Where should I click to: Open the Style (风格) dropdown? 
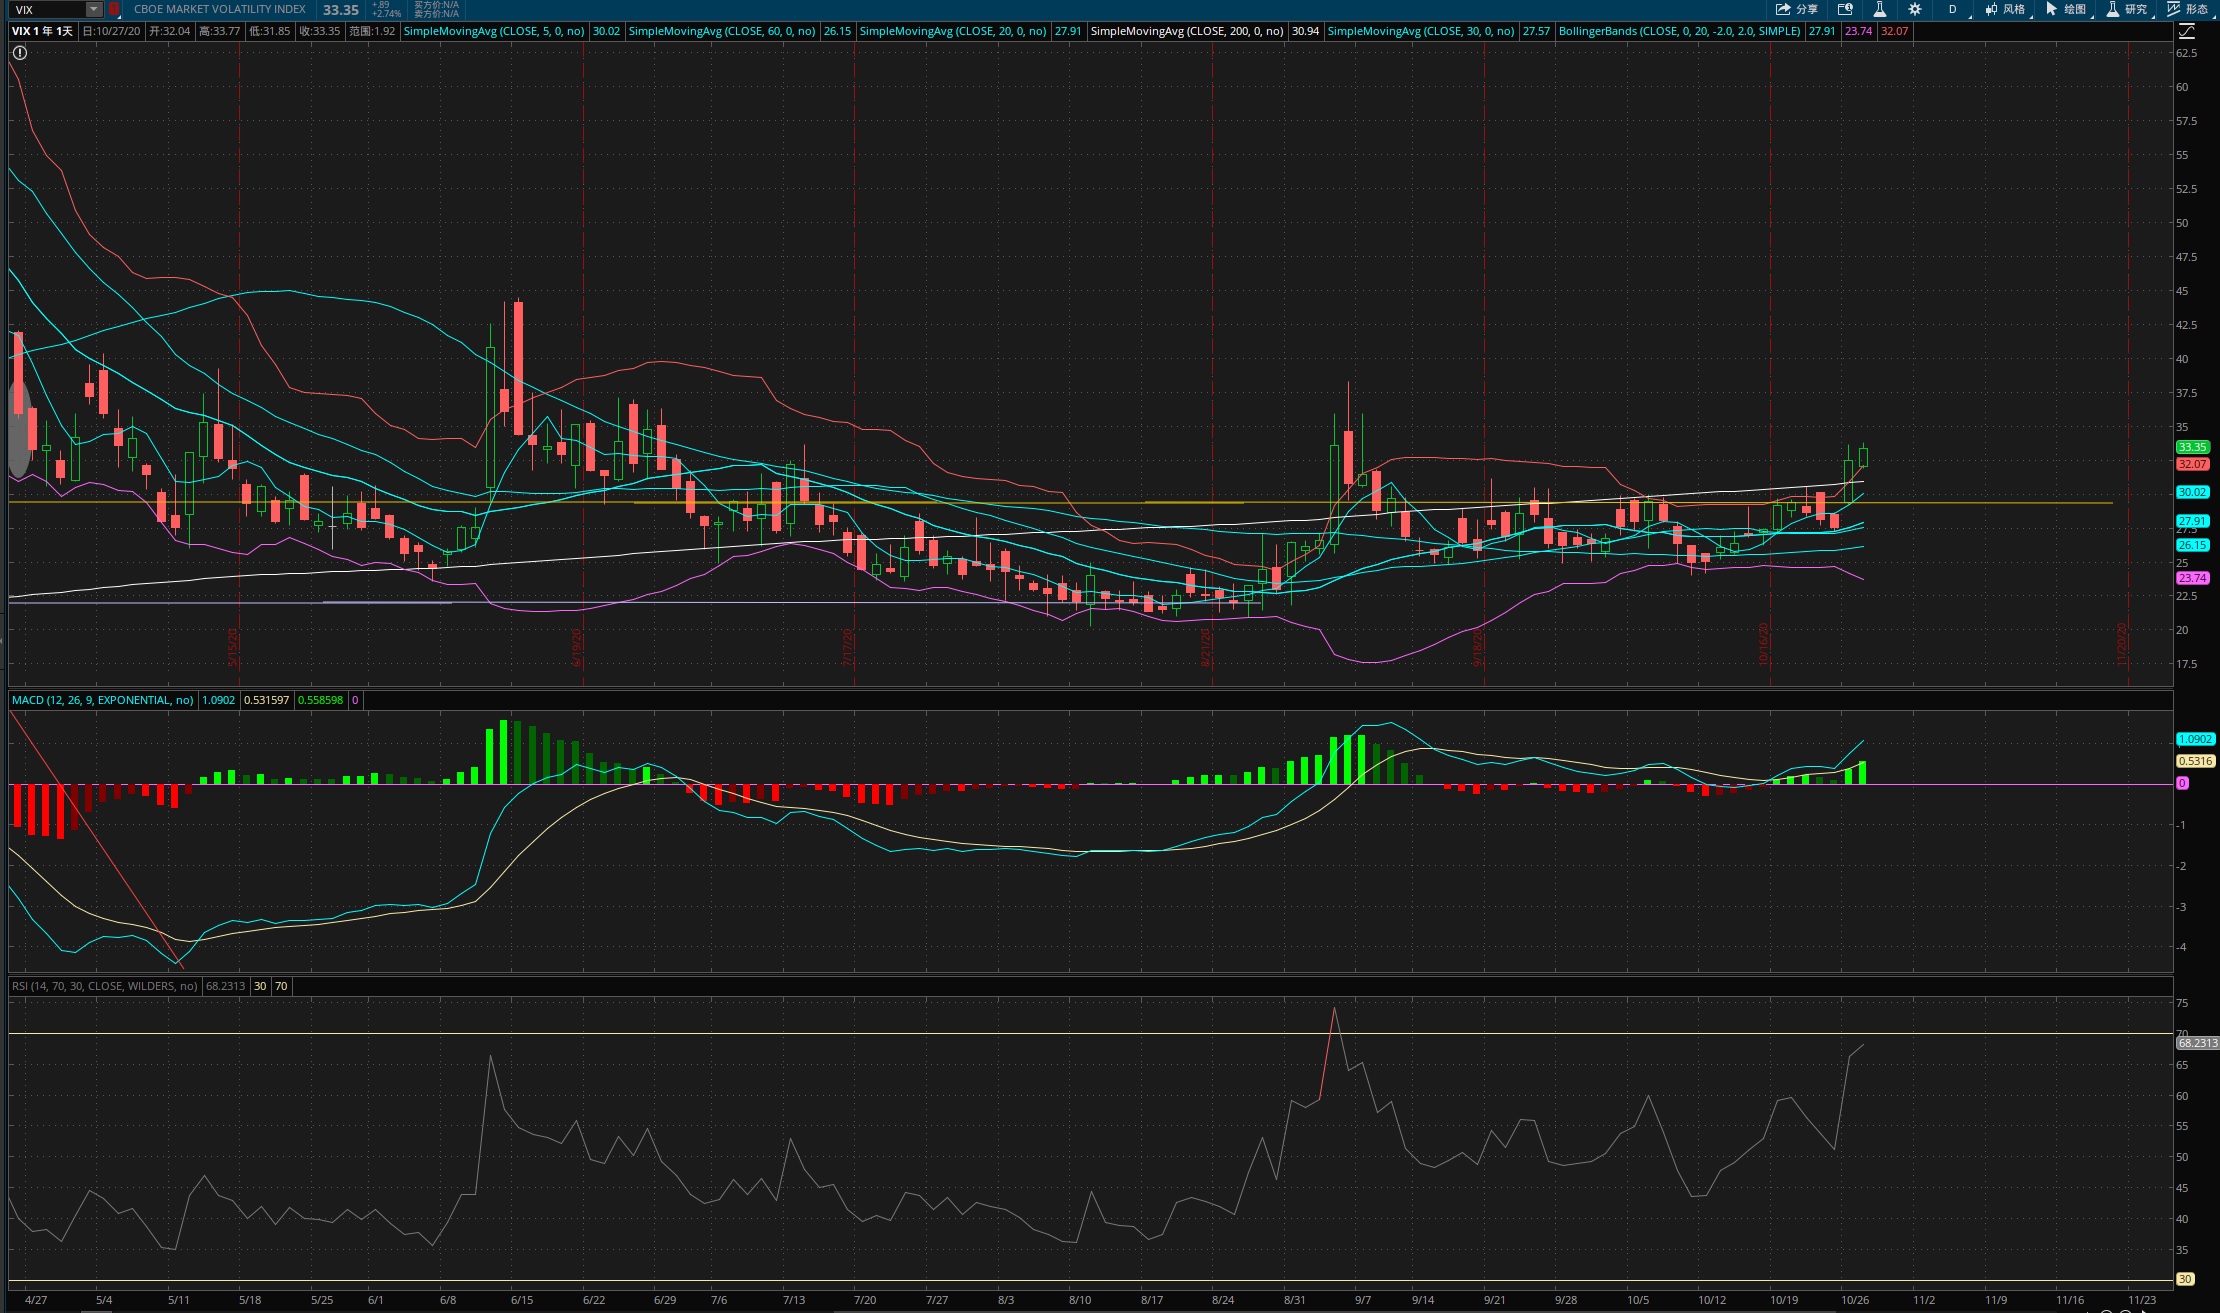(2005, 9)
